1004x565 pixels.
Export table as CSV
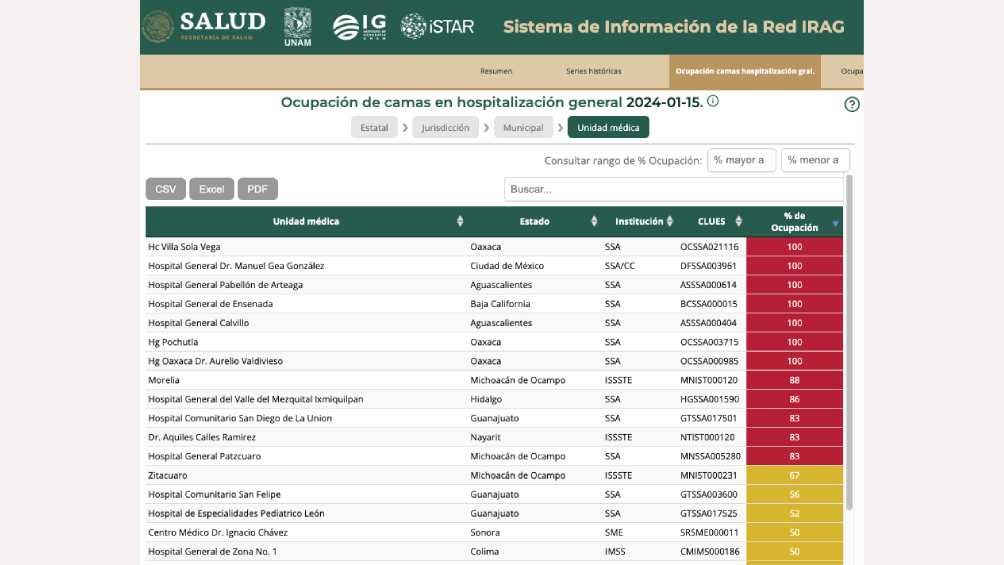click(x=165, y=189)
